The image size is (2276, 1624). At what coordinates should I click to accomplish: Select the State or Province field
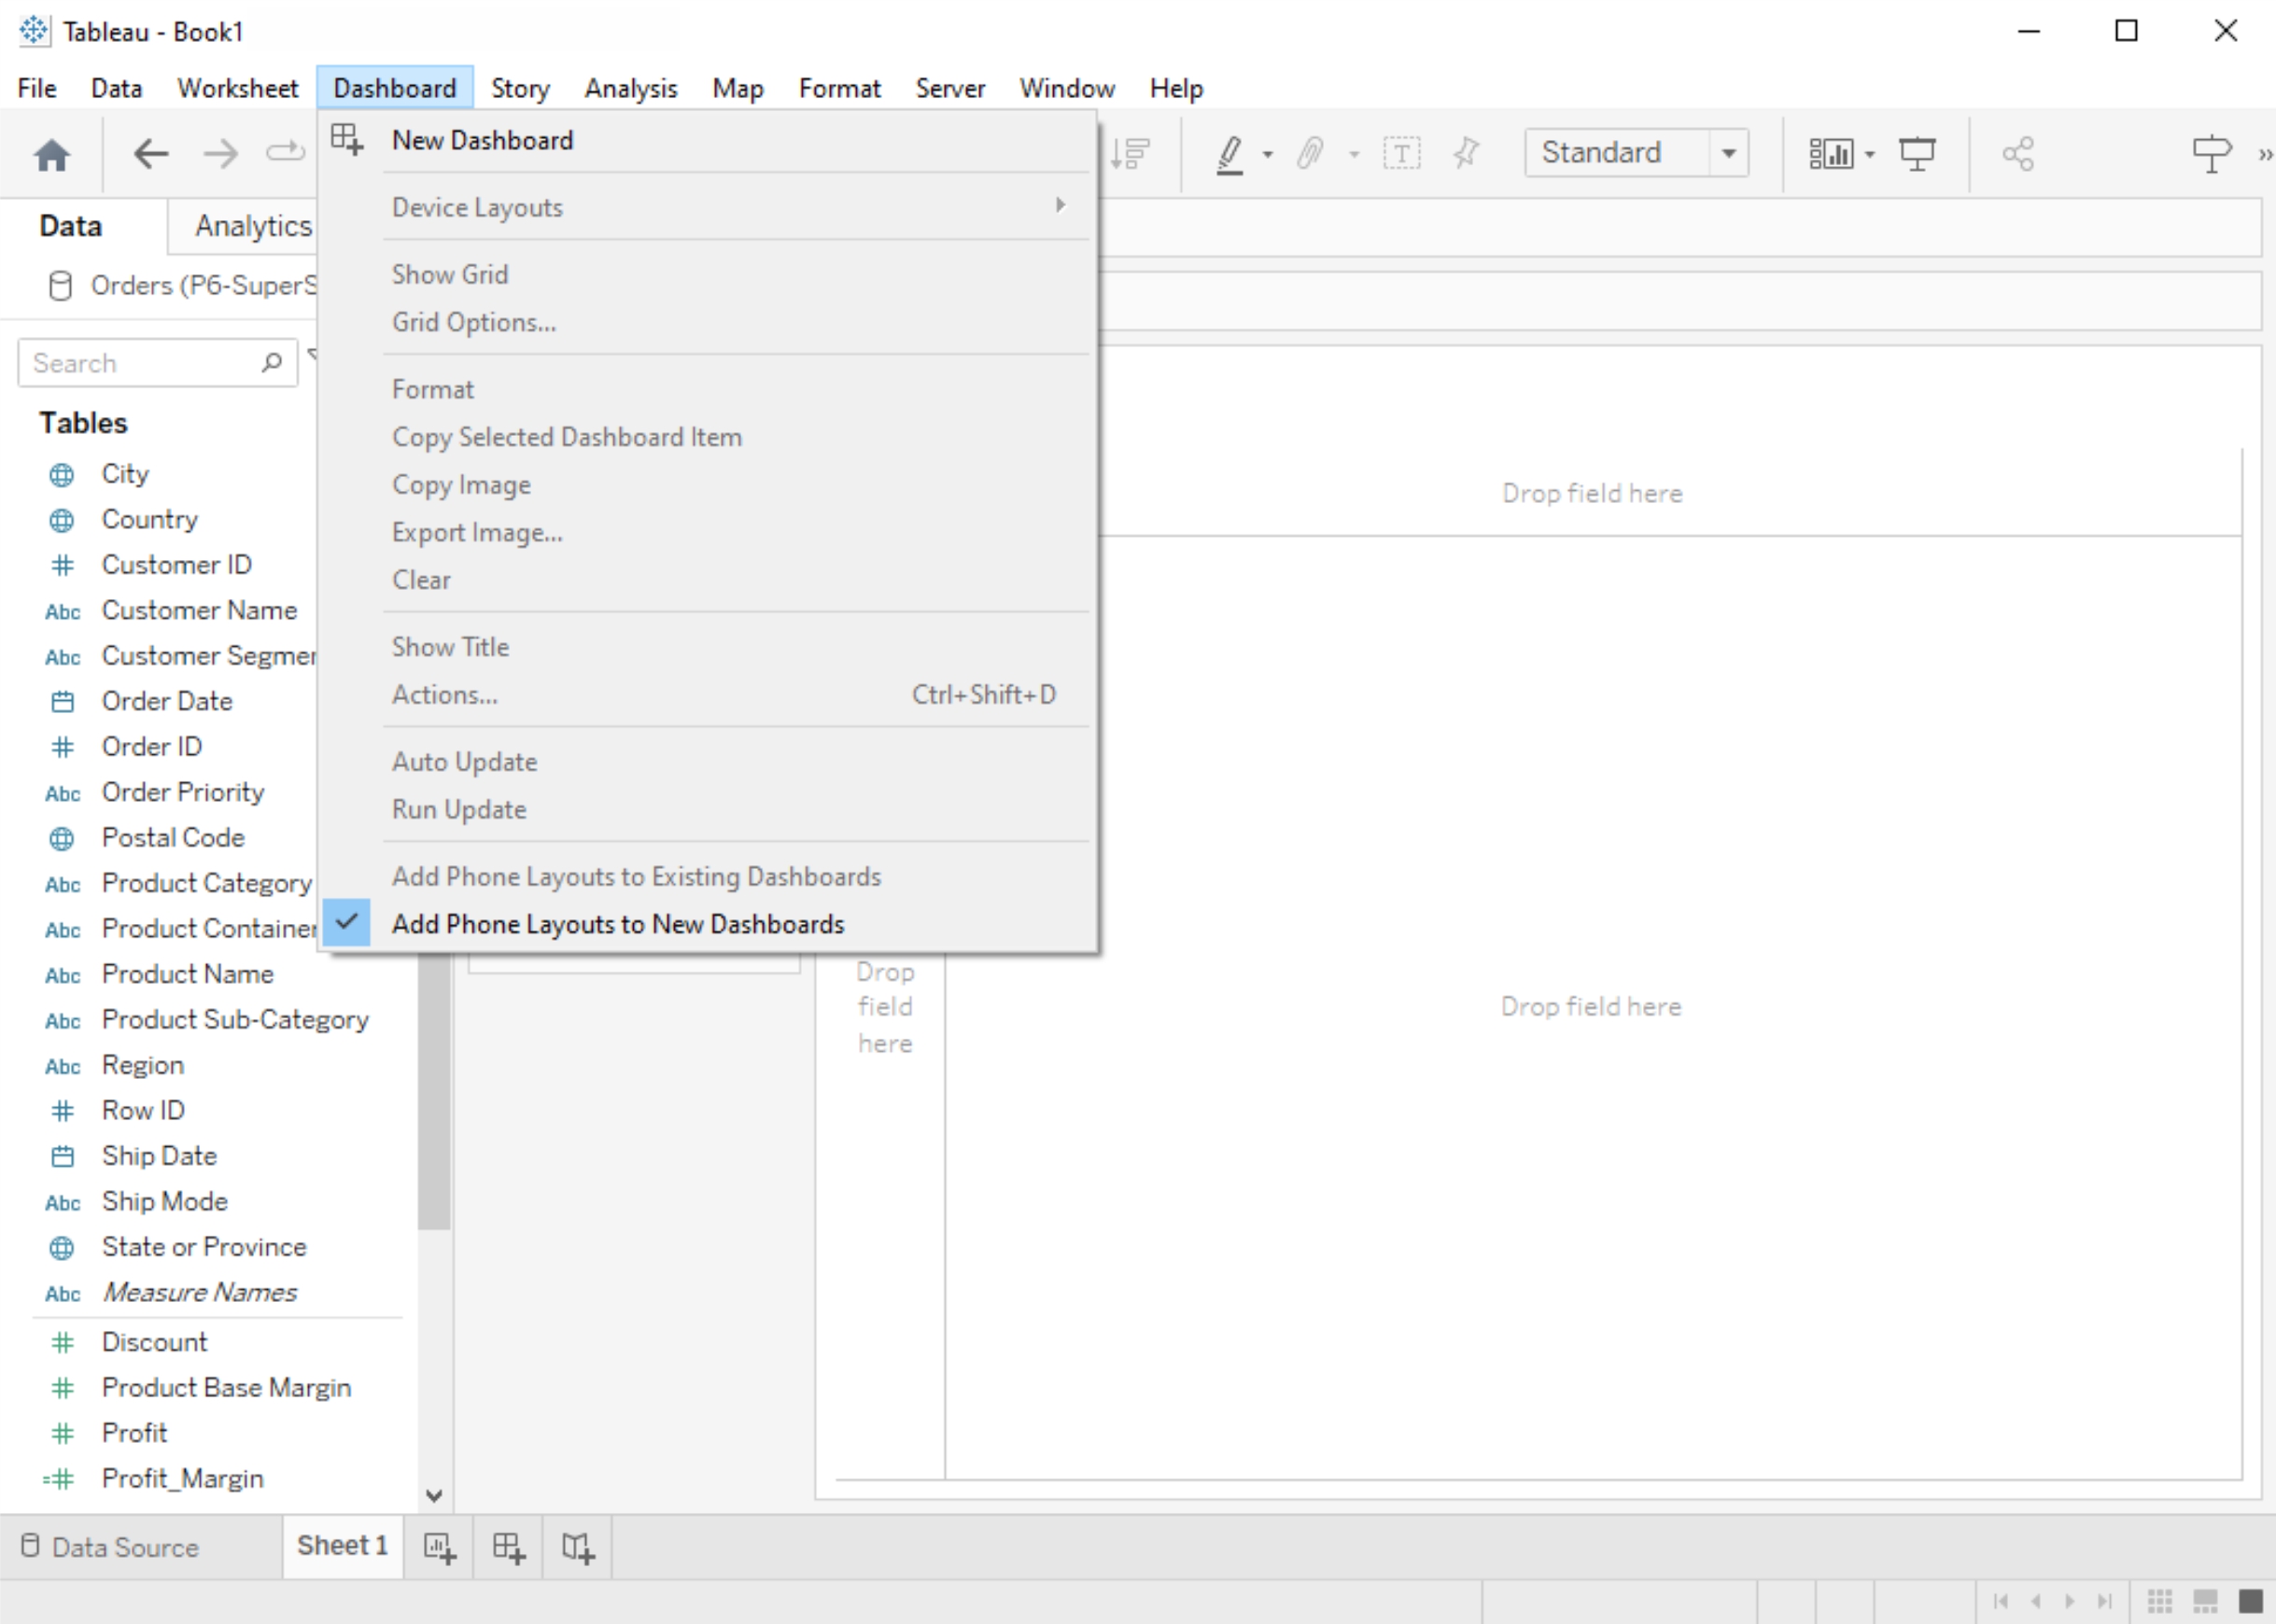(x=204, y=1247)
